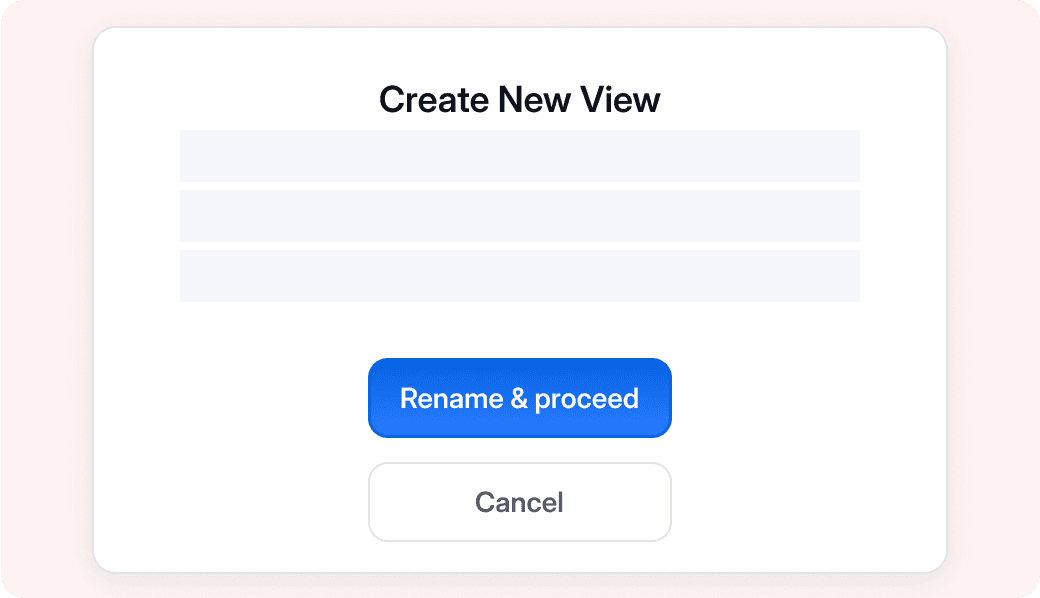
Task: Click the pink backdrop outside the dialog
Action: tap(46, 298)
